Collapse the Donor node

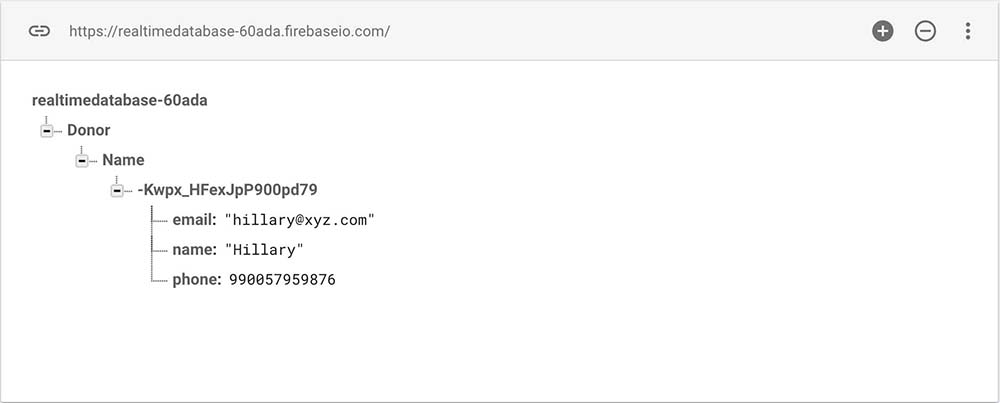pos(46,131)
